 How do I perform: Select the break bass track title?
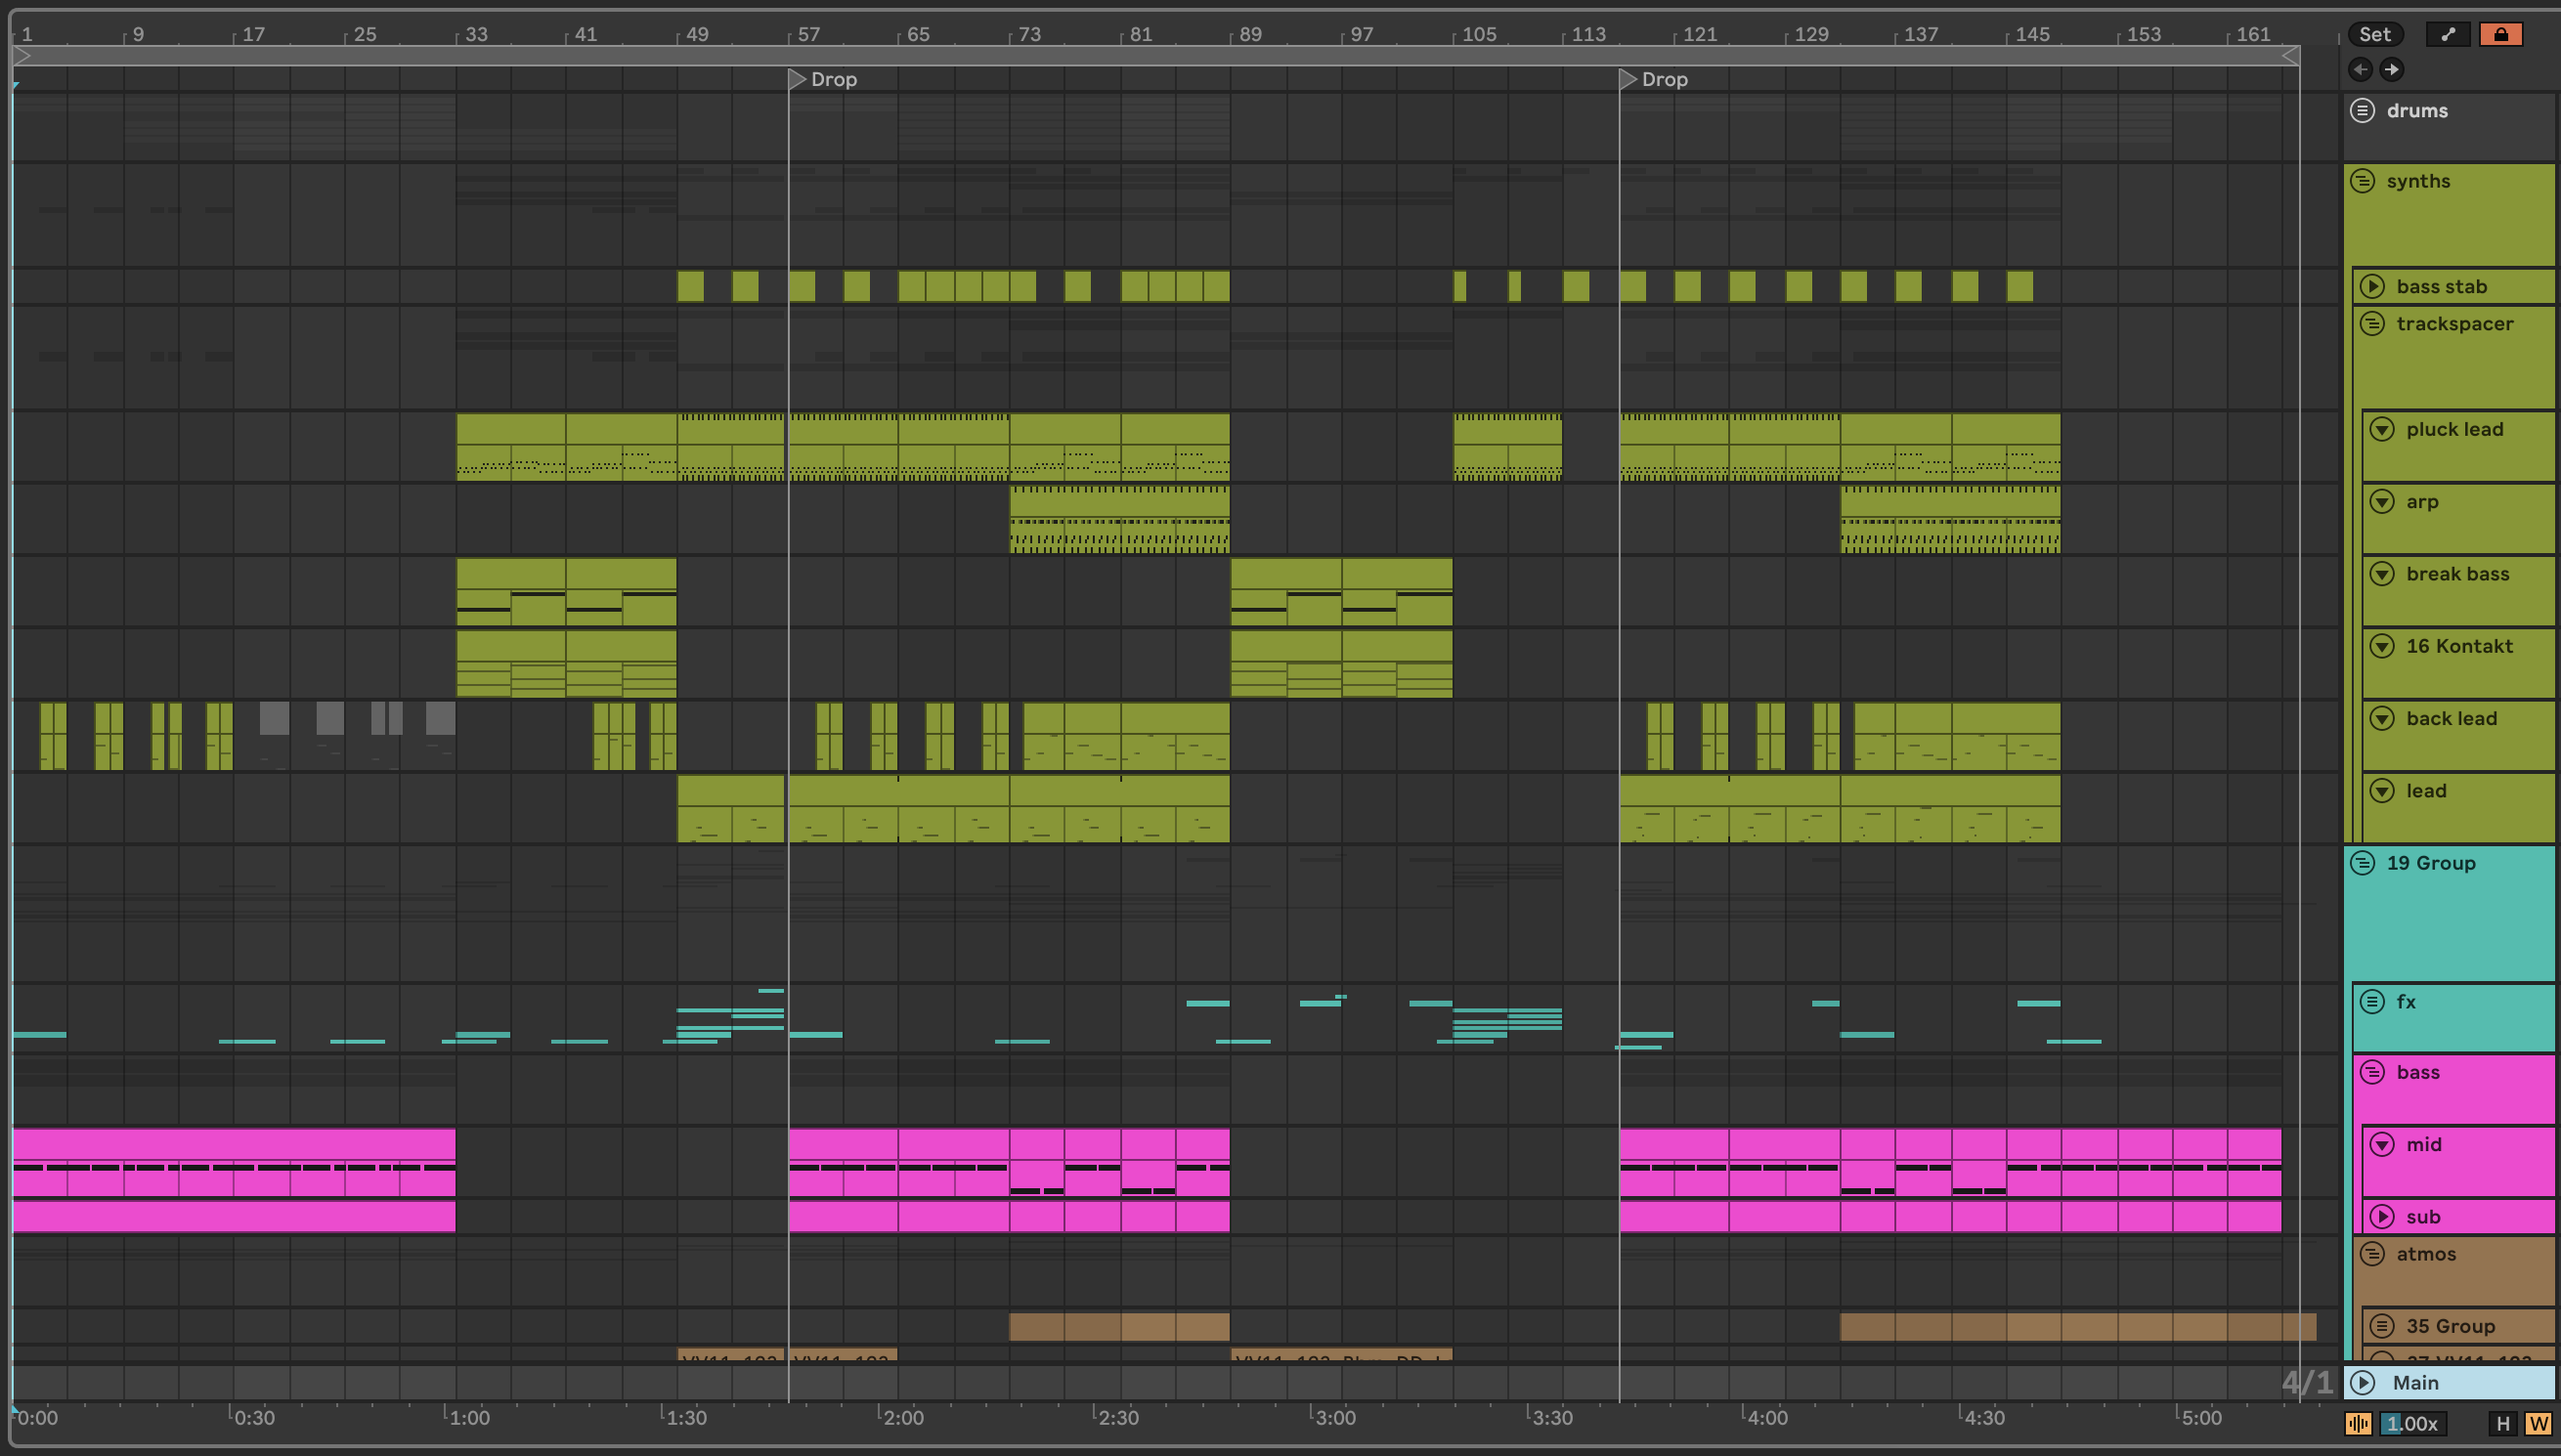2457,574
